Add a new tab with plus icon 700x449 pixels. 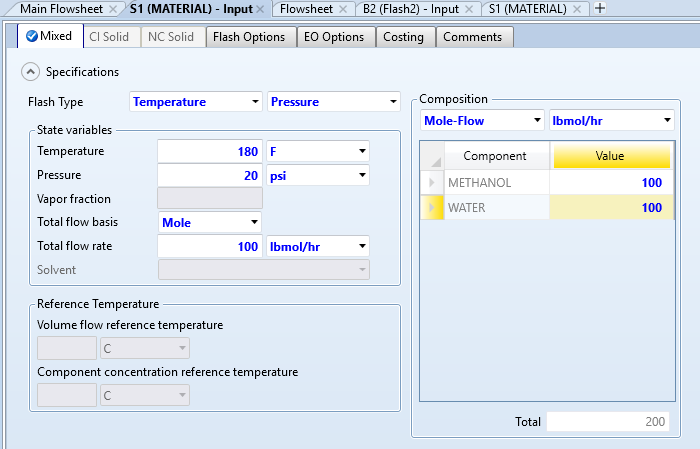point(600,8)
